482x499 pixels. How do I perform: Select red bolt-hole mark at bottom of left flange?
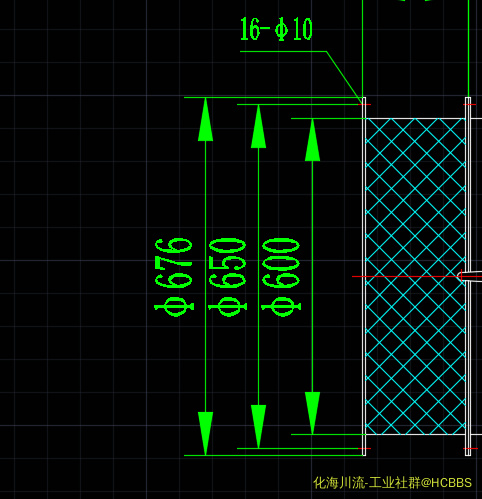364,449
